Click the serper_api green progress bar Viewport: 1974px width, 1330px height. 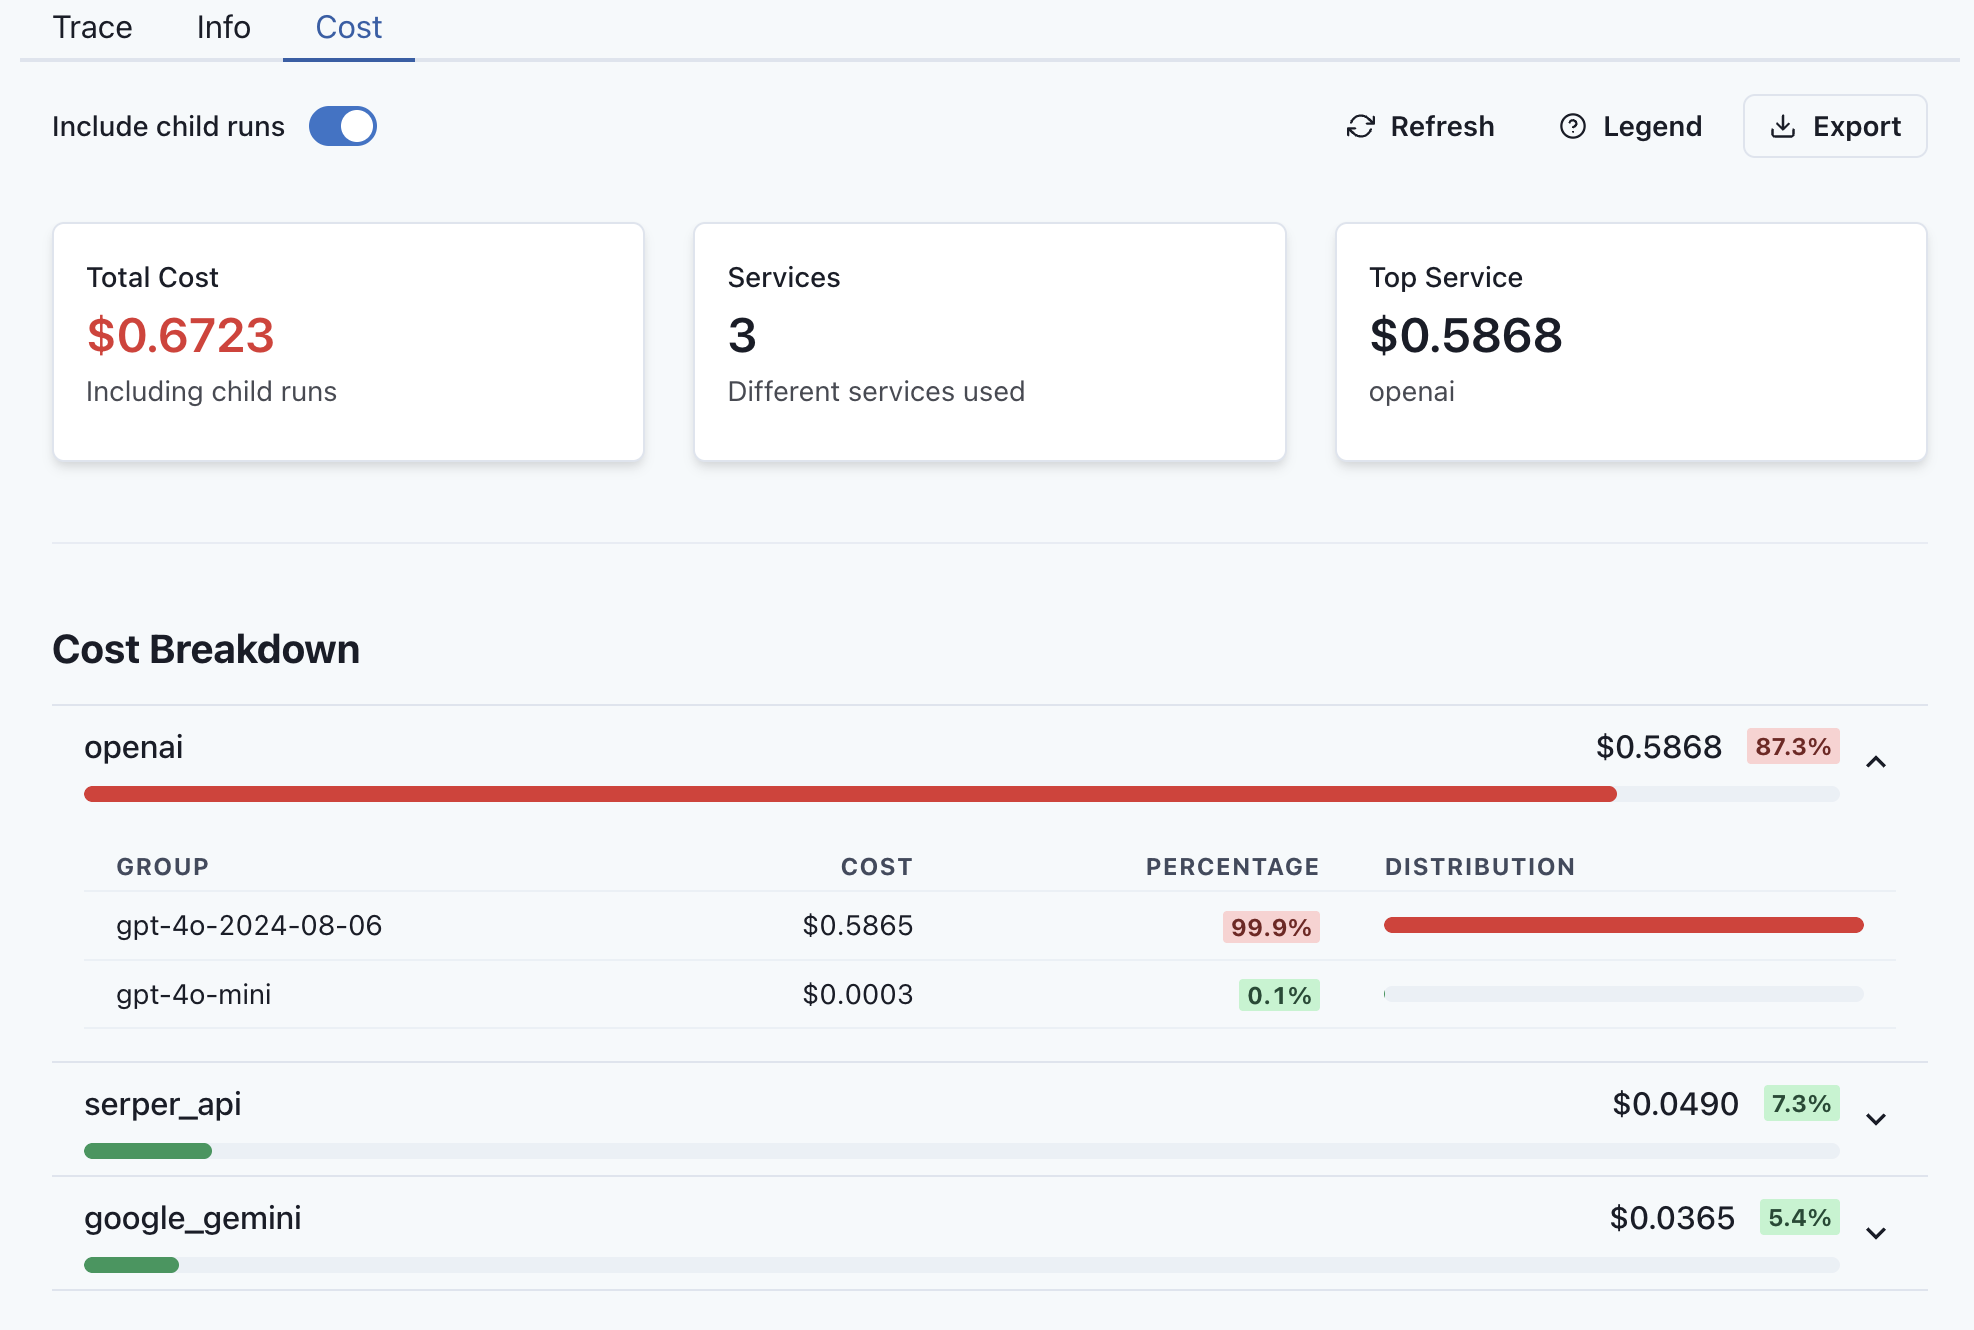click(x=148, y=1151)
